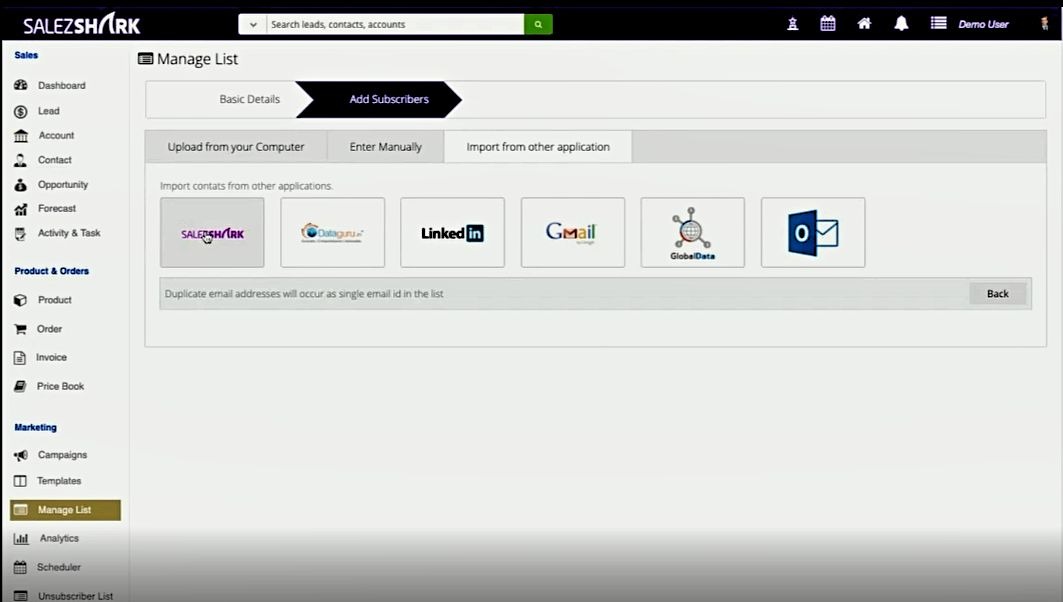The width and height of the screenshot is (1063, 602).
Task: Open Forecast in the sidebar
Action: [x=57, y=209]
